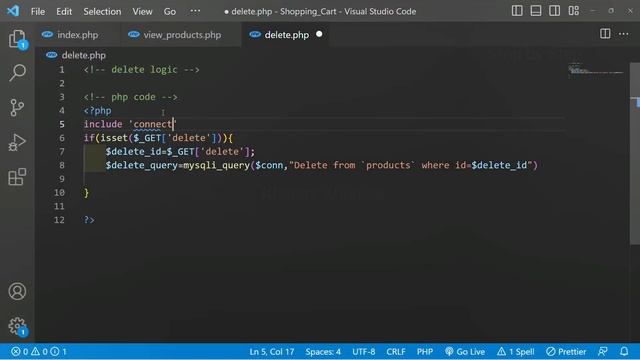Open the Search view in activity bar
640x360 pixels.
tap(17, 73)
